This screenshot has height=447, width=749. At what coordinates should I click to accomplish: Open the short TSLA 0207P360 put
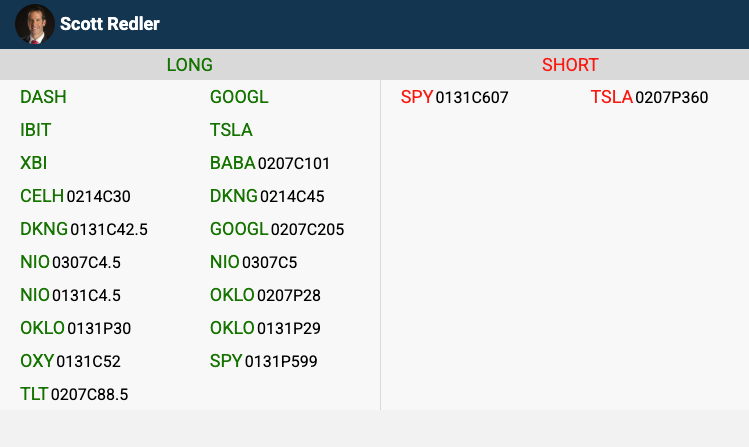tap(649, 97)
